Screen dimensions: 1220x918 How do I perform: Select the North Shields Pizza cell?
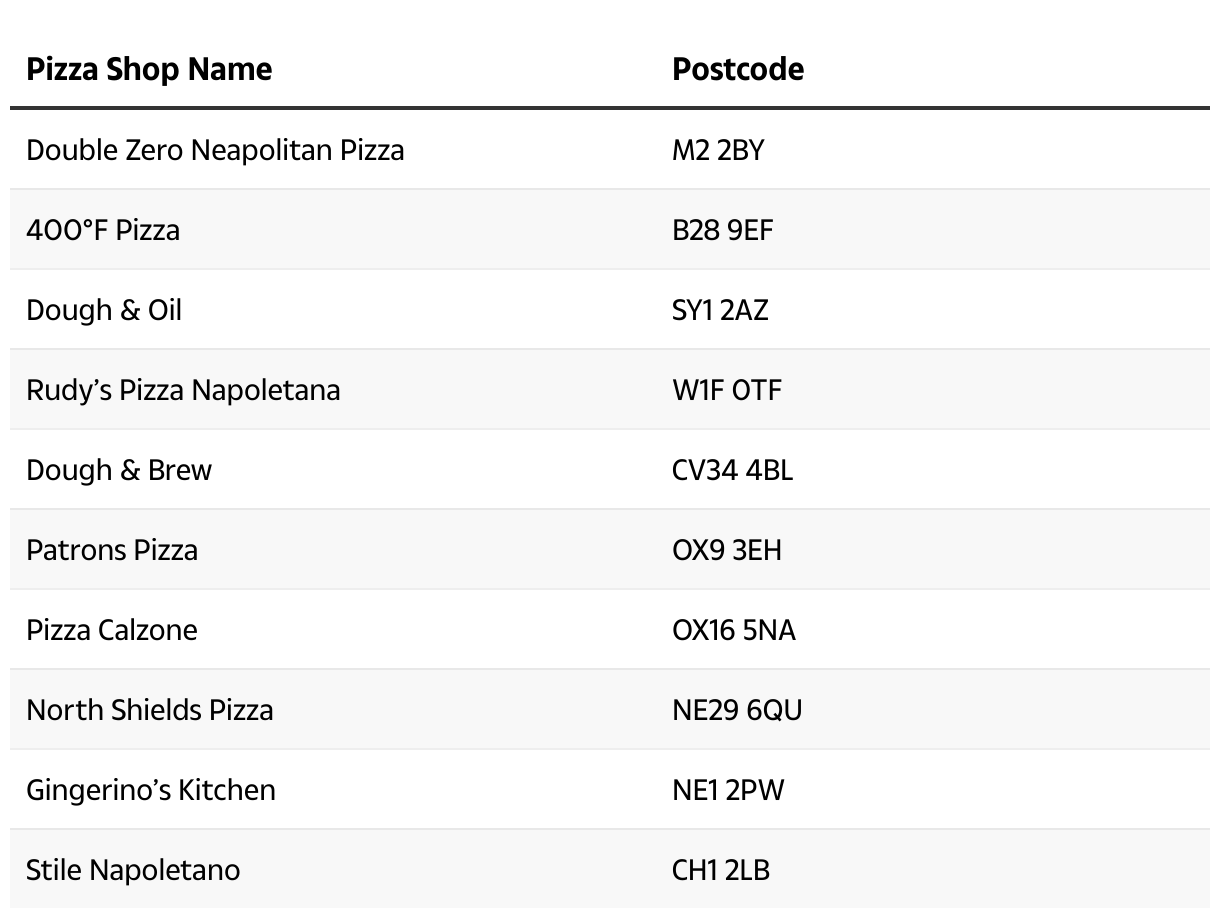pyautogui.click(x=150, y=710)
